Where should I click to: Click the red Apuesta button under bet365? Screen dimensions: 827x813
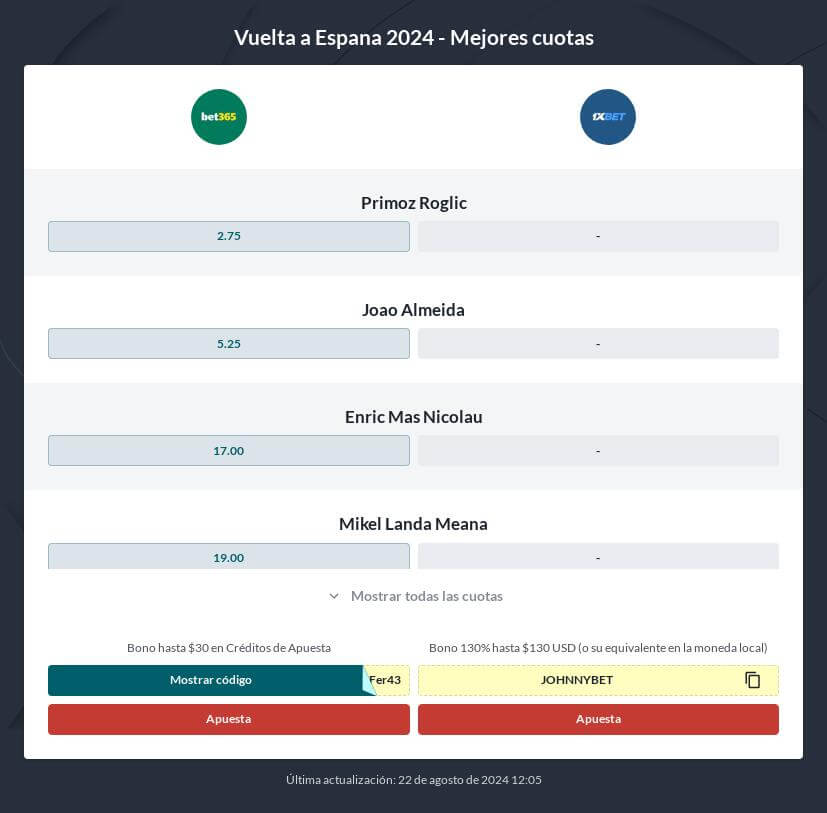pyautogui.click(x=228, y=719)
